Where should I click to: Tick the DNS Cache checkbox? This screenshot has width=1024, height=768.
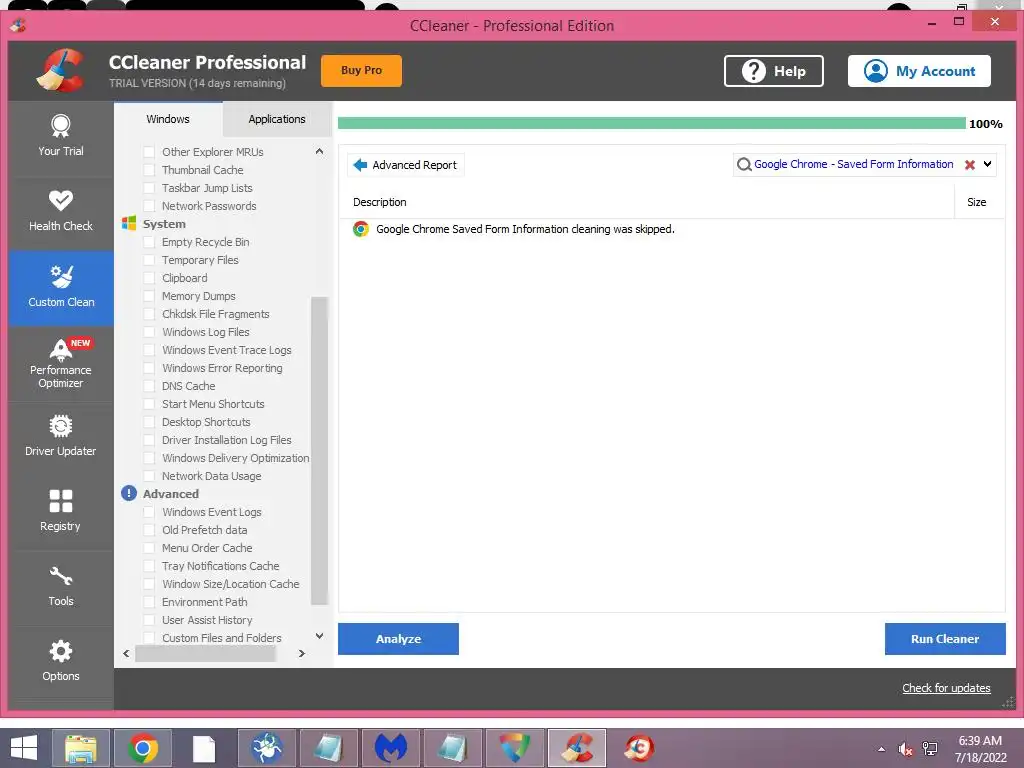pos(149,386)
